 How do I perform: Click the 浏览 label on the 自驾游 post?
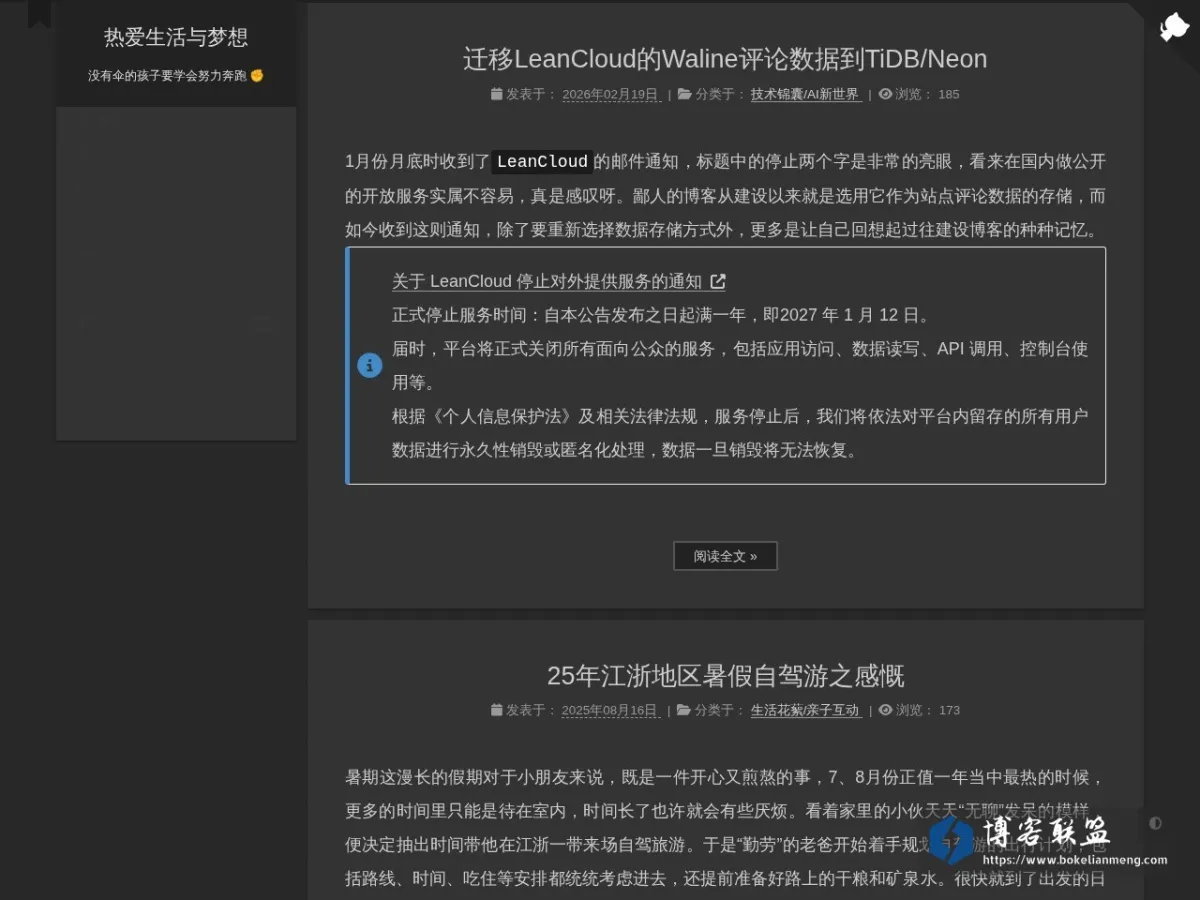(x=914, y=711)
